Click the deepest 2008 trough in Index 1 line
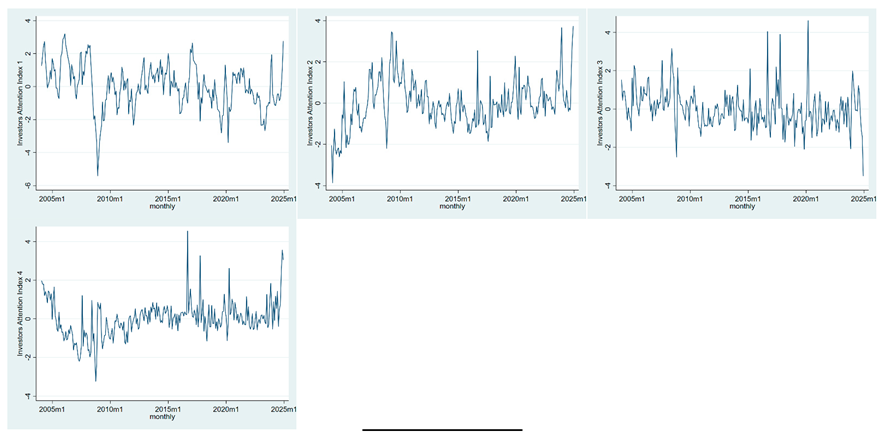Screen dimensions: 884x436 click(x=97, y=175)
